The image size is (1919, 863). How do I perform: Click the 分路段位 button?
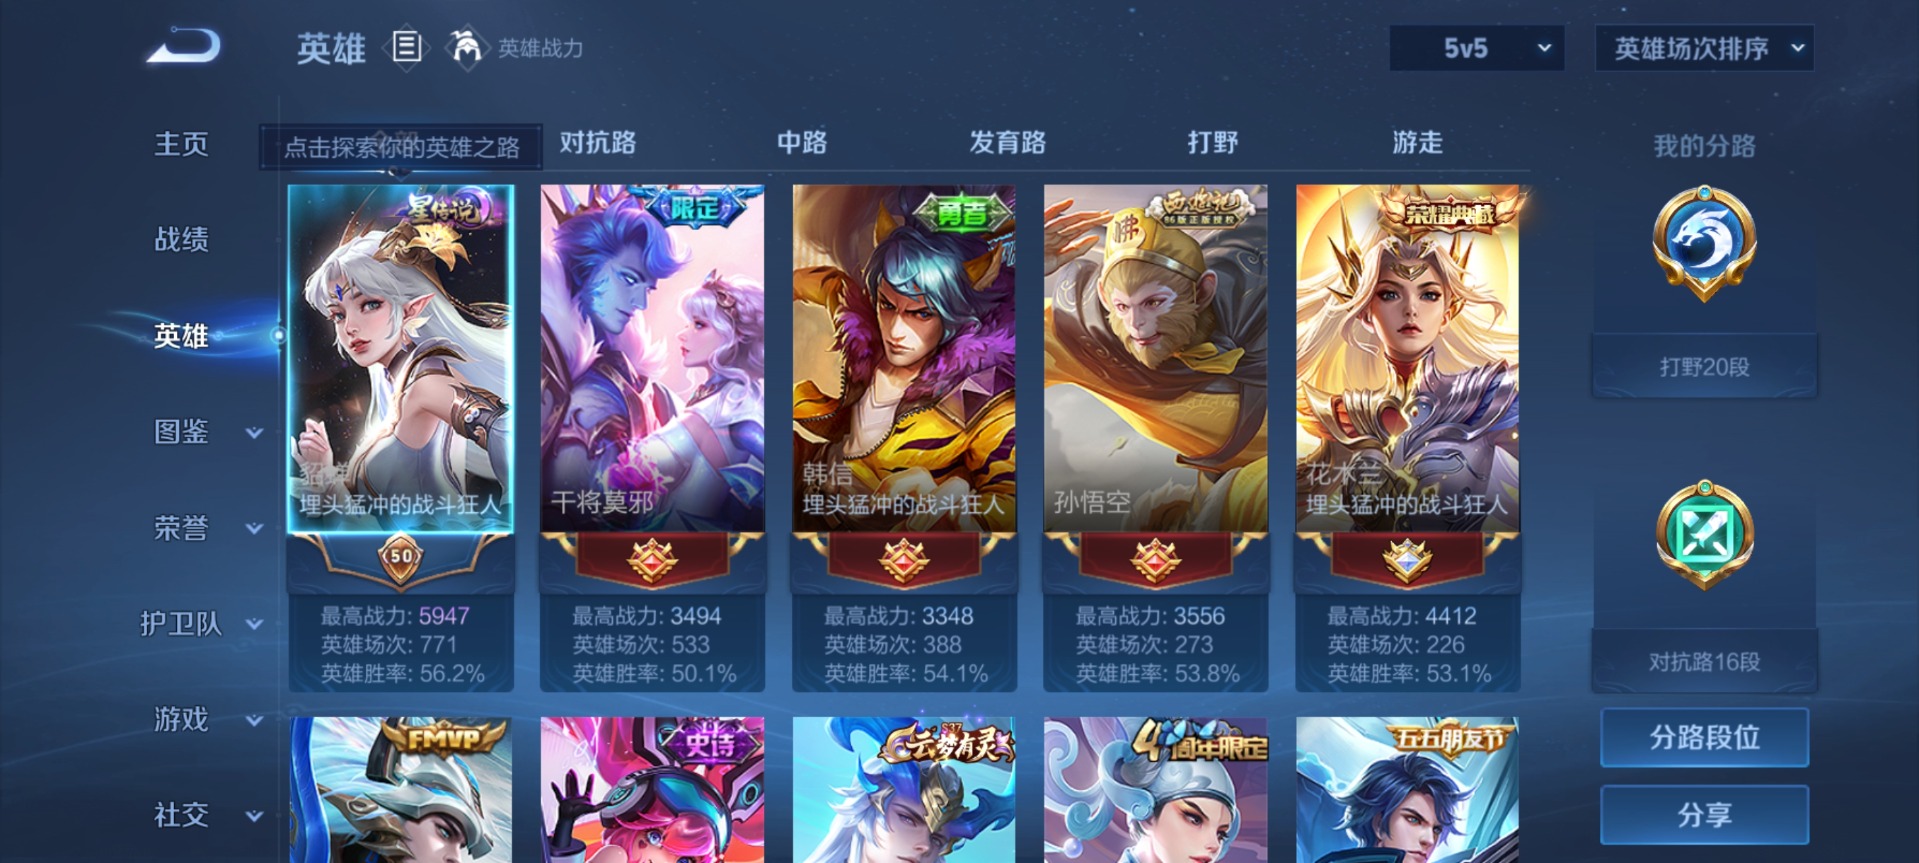point(1704,738)
